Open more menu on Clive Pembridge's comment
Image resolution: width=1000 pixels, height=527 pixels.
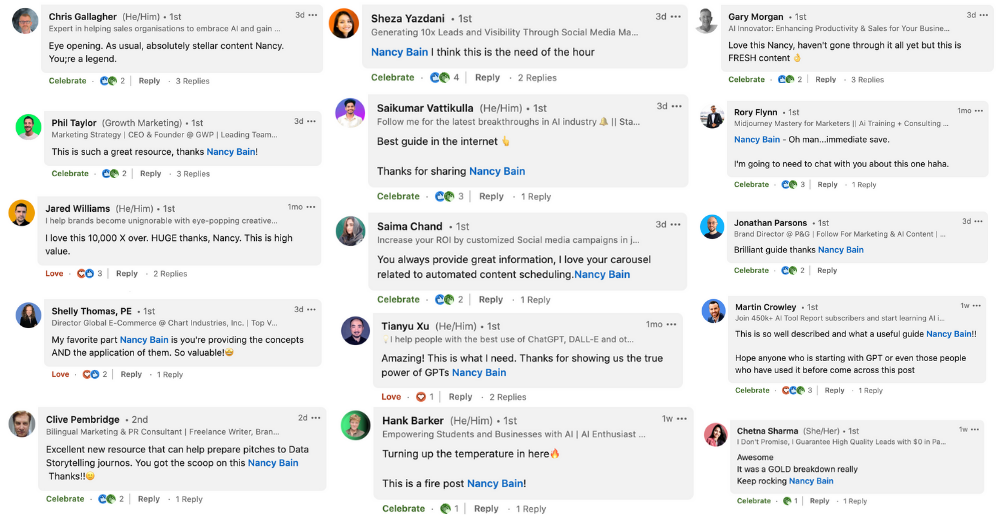pos(316,418)
